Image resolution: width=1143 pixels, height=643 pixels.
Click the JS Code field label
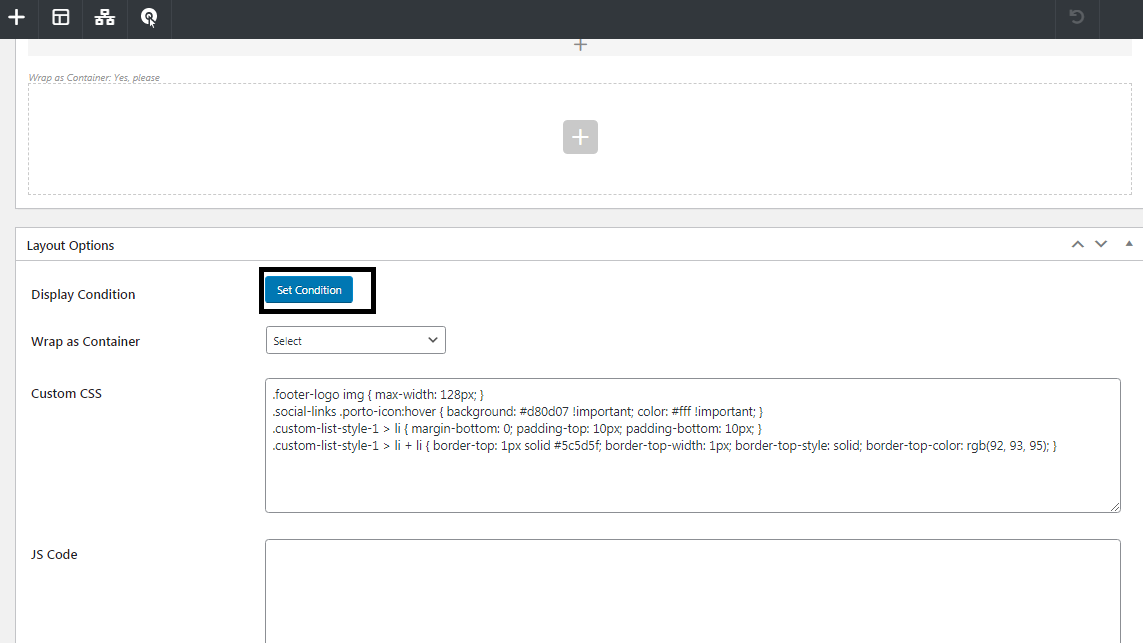pyautogui.click(x=54, y=555)
